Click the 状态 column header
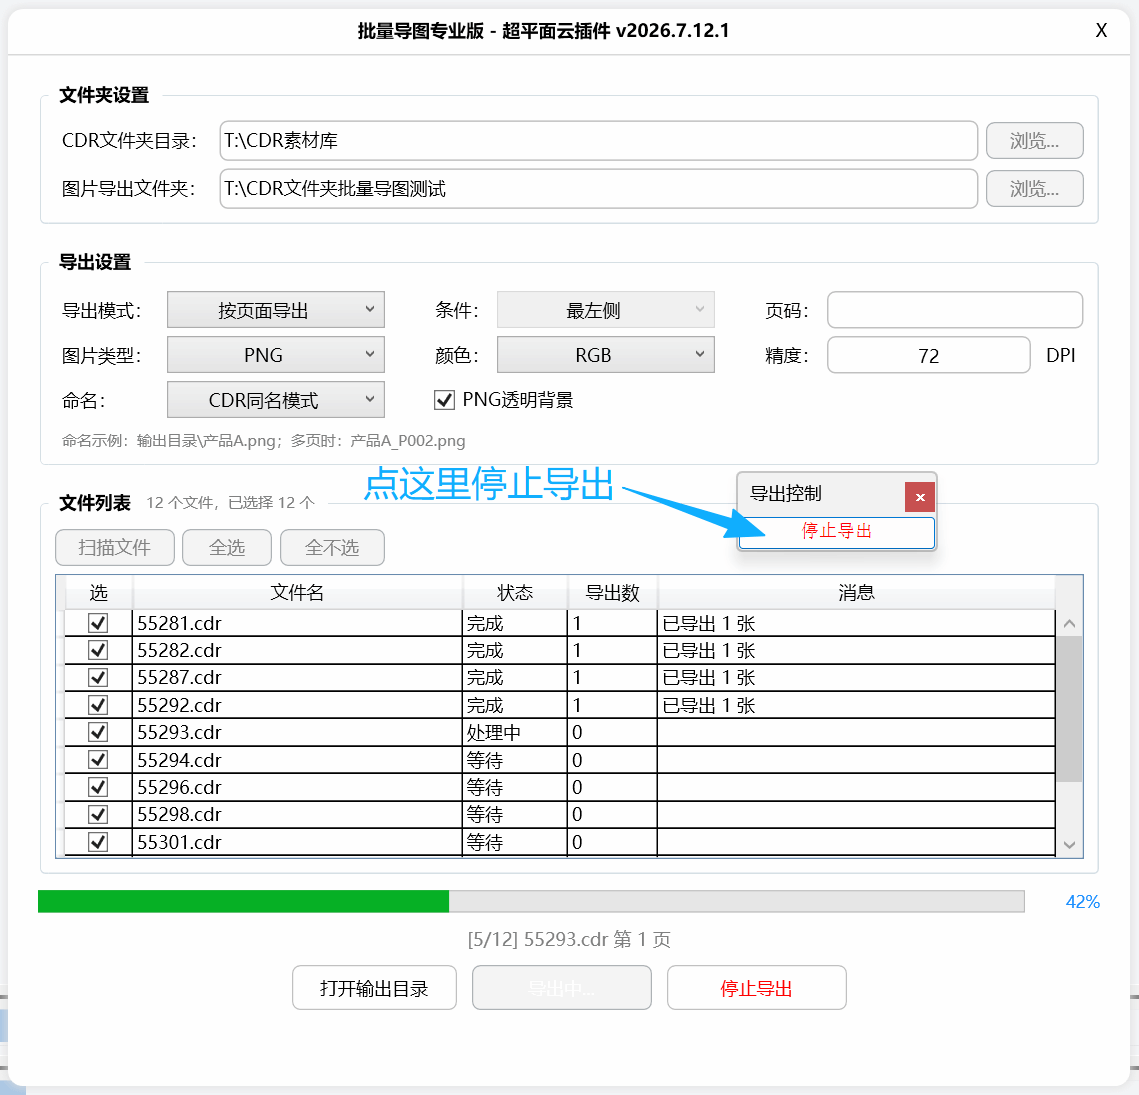The image size is (1139, 1095). (x=515, y=593)
